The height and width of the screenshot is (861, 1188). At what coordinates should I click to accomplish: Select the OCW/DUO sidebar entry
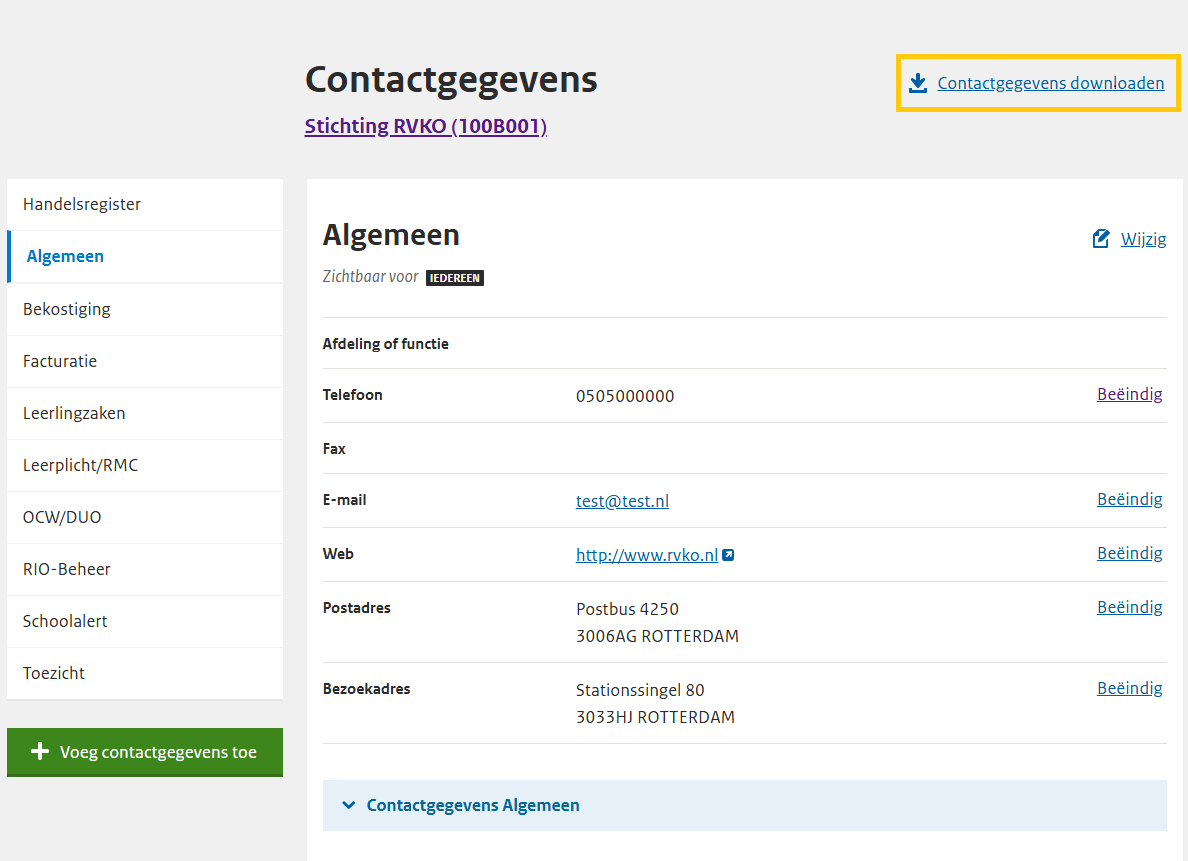pos(64,517)
